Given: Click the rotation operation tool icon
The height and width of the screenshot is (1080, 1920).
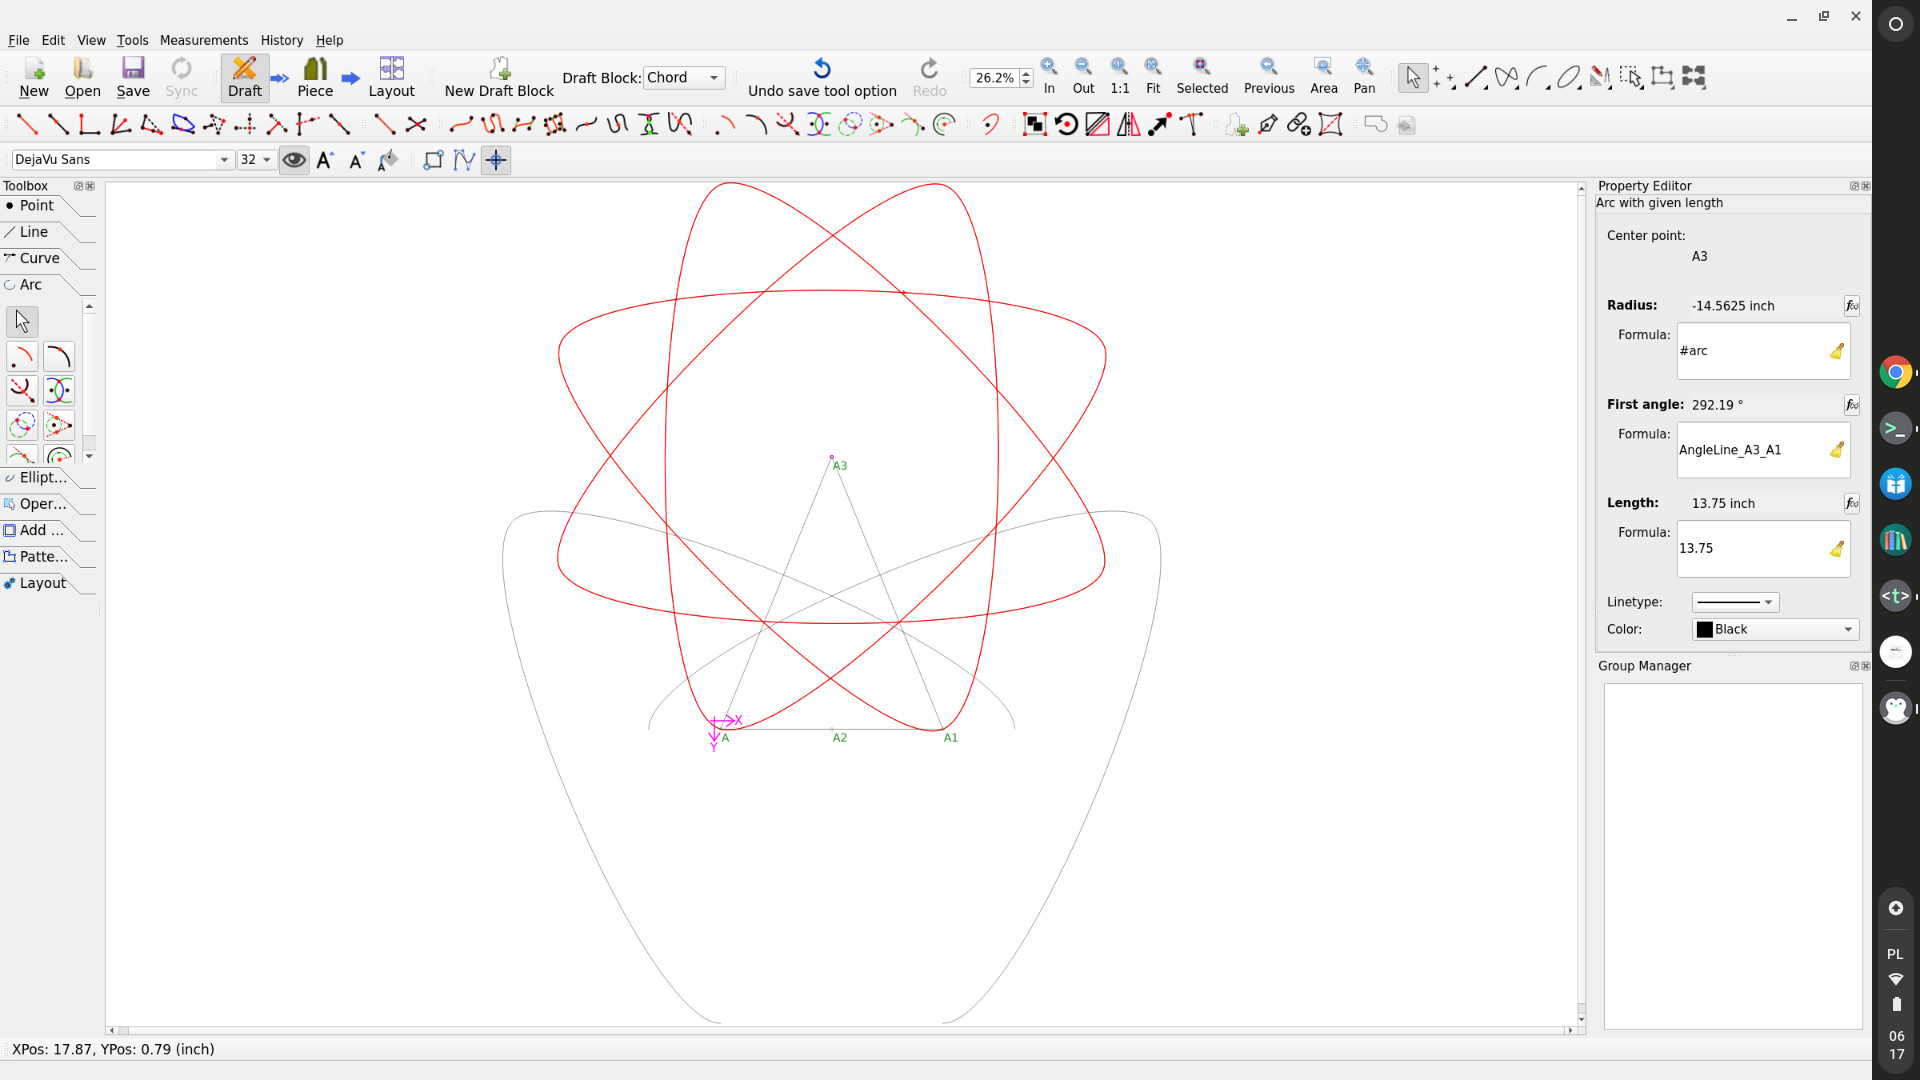Looking at the screenshot, I should coord(1066,125).
